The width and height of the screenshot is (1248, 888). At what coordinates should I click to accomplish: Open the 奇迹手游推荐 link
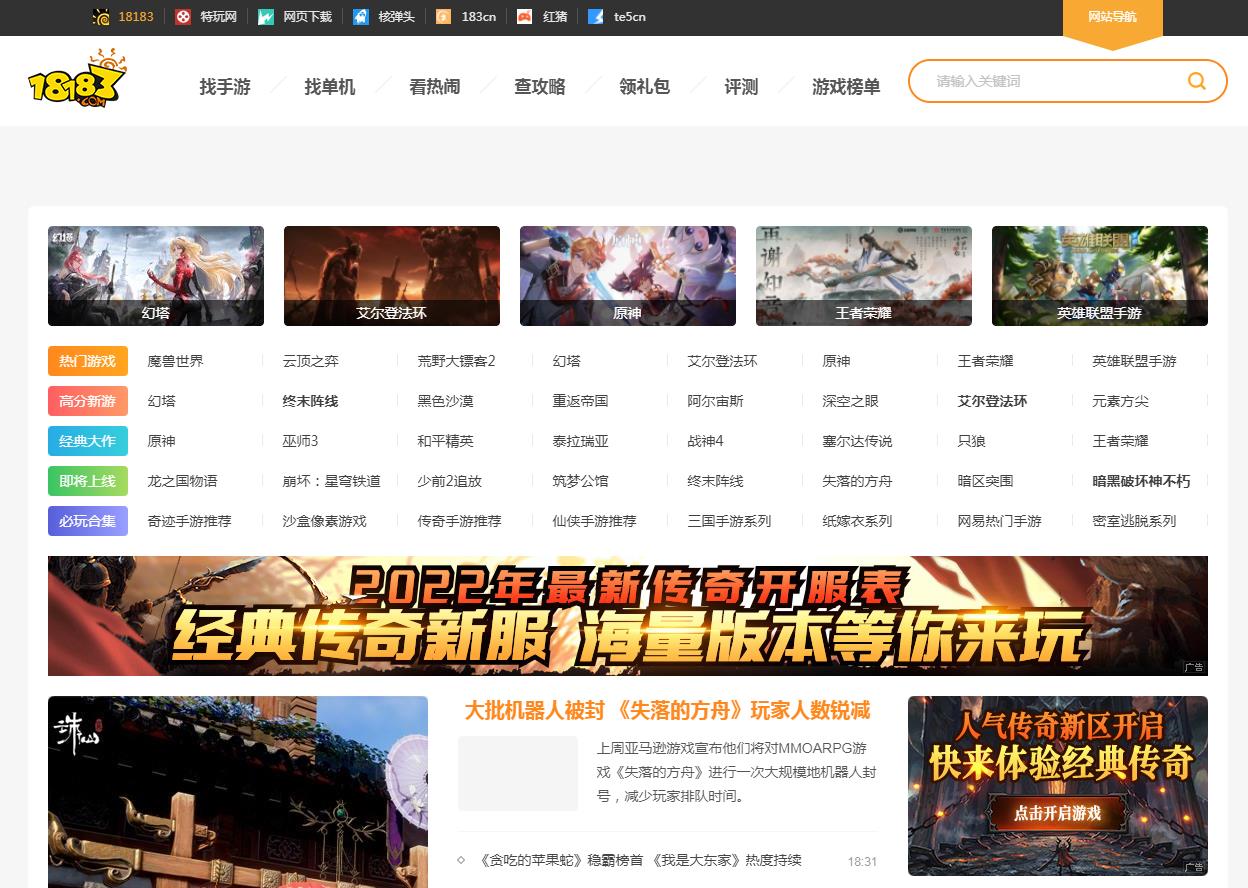190,521
